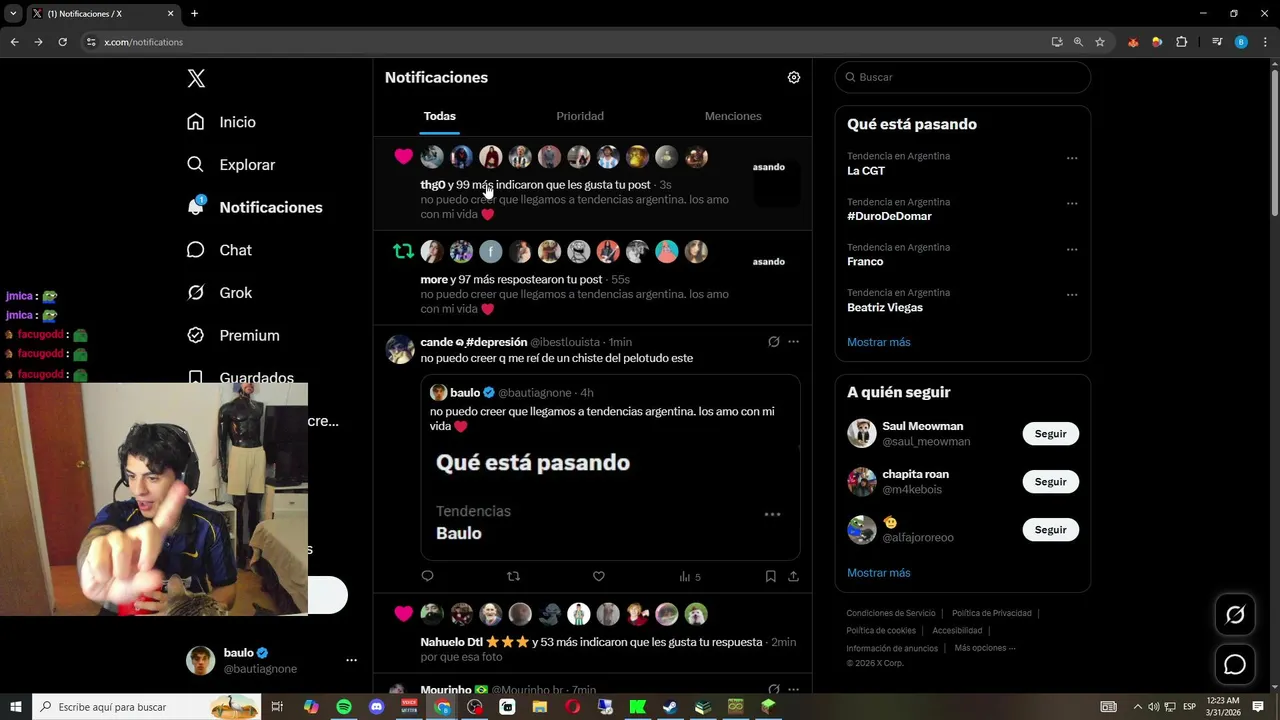Follow chapita roan
The height and width of the screenshot is (720, 1280).
(1050, 482)
